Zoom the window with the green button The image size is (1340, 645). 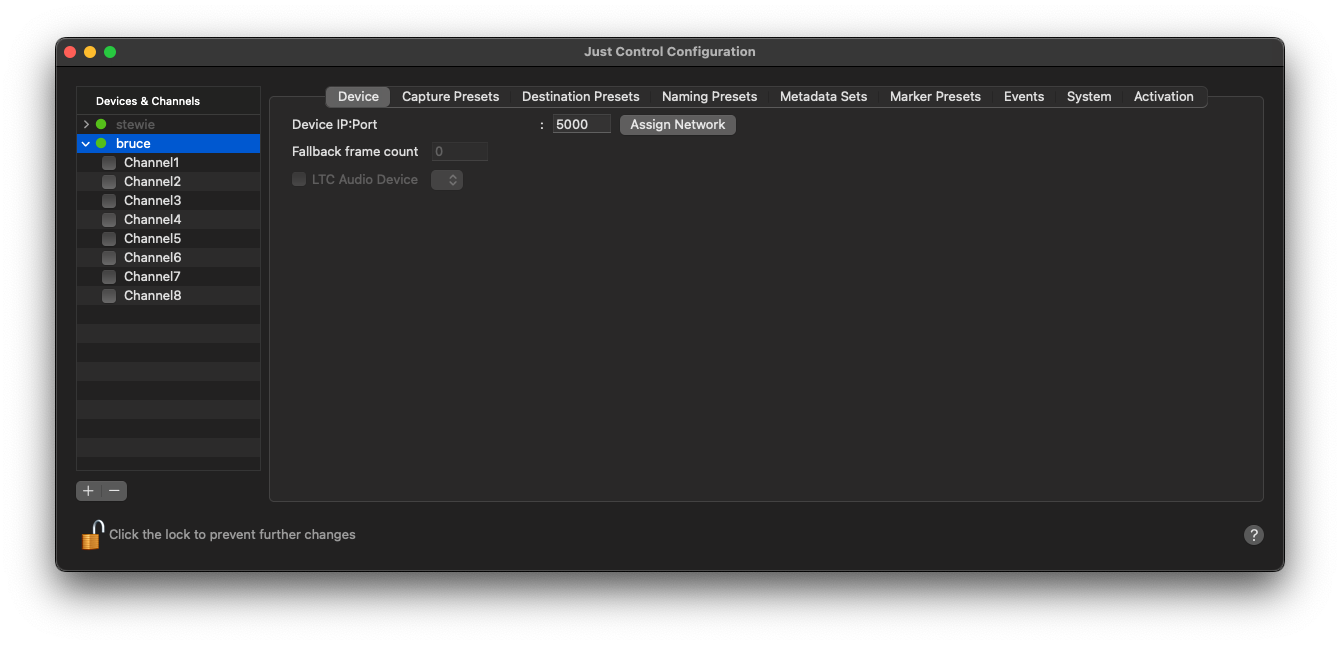point(110,52)
